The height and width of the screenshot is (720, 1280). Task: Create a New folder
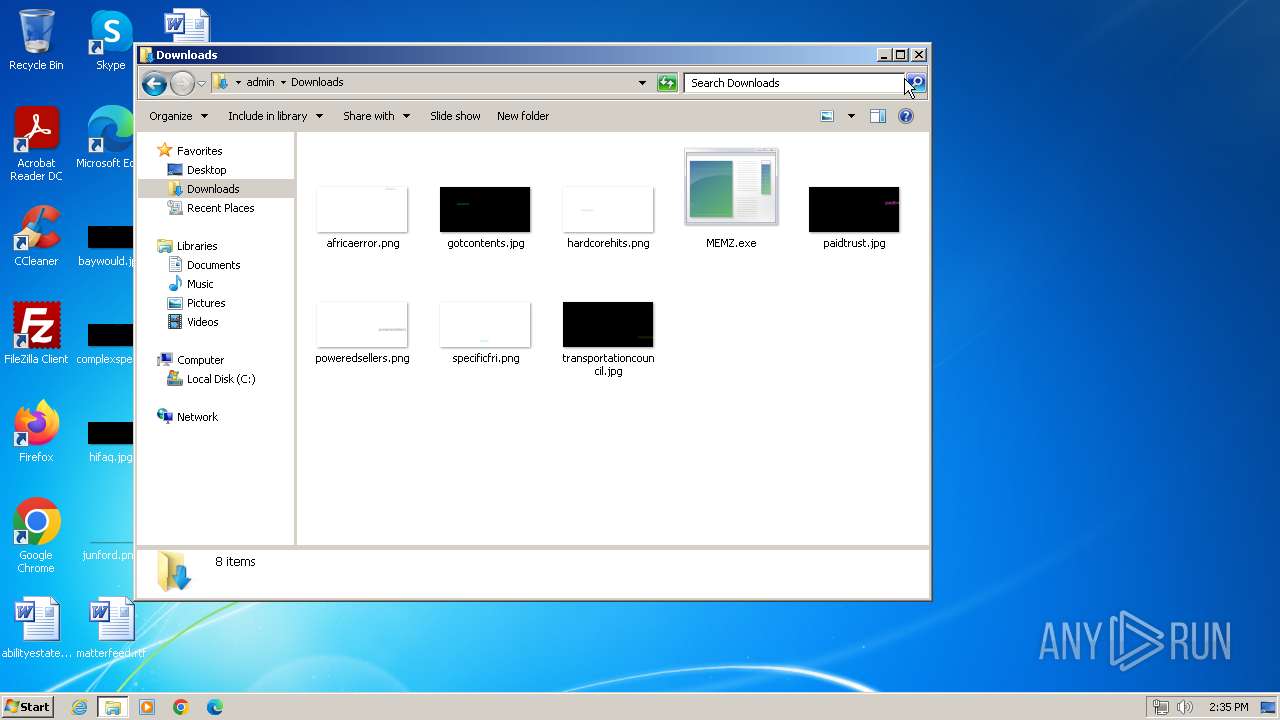523,116
